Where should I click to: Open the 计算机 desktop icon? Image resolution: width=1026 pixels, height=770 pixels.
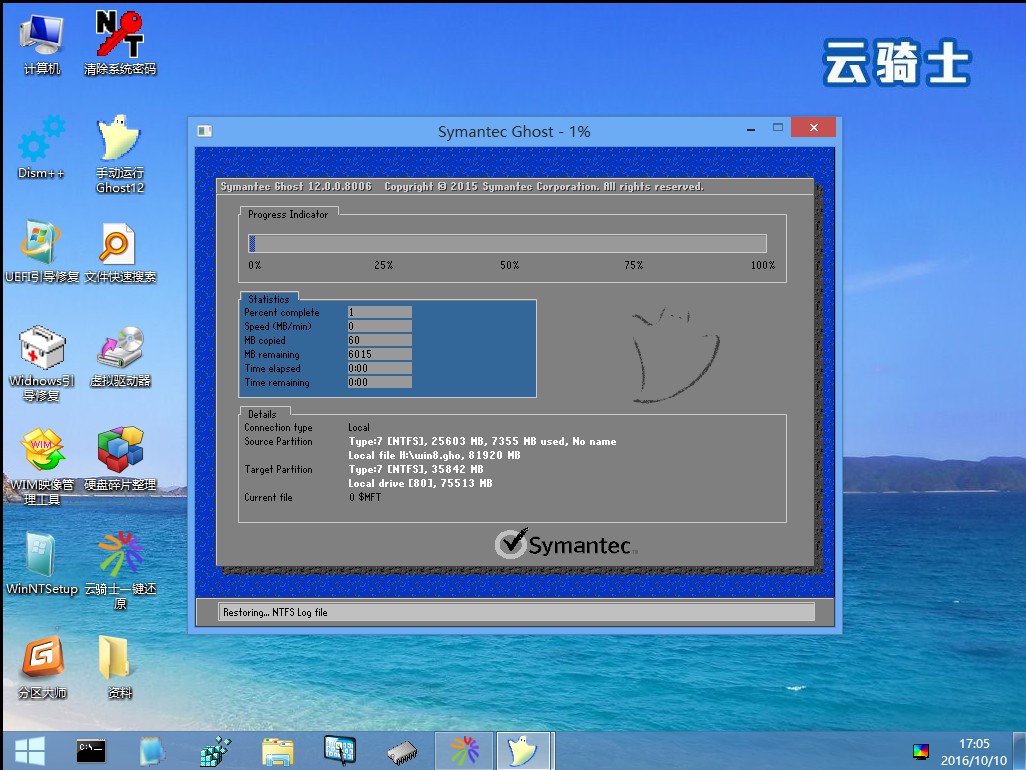42,44
